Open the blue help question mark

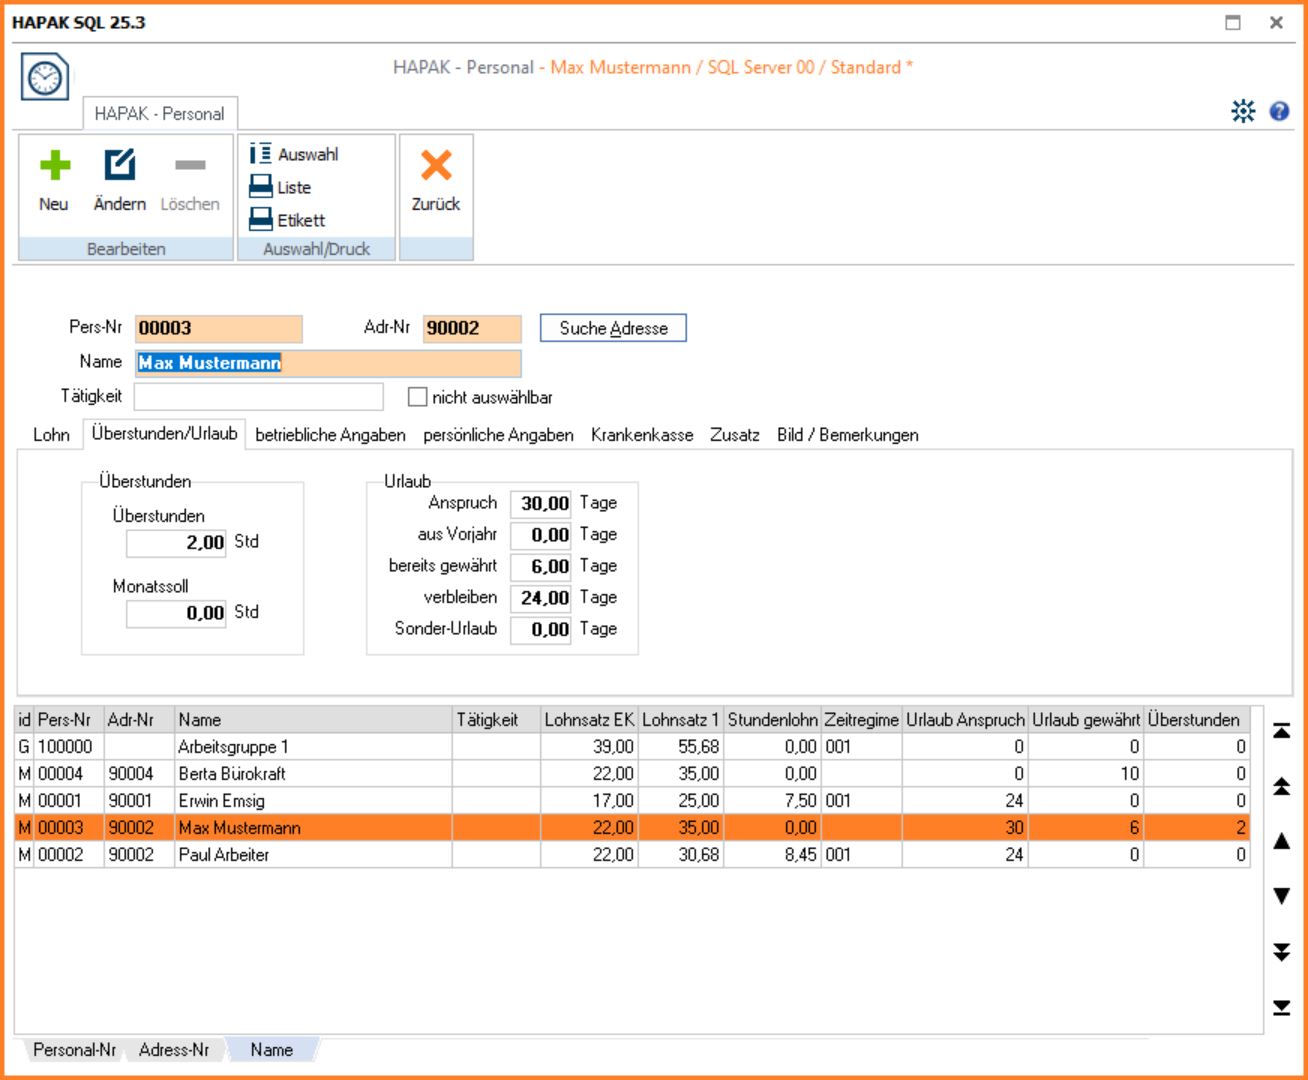1279,111
